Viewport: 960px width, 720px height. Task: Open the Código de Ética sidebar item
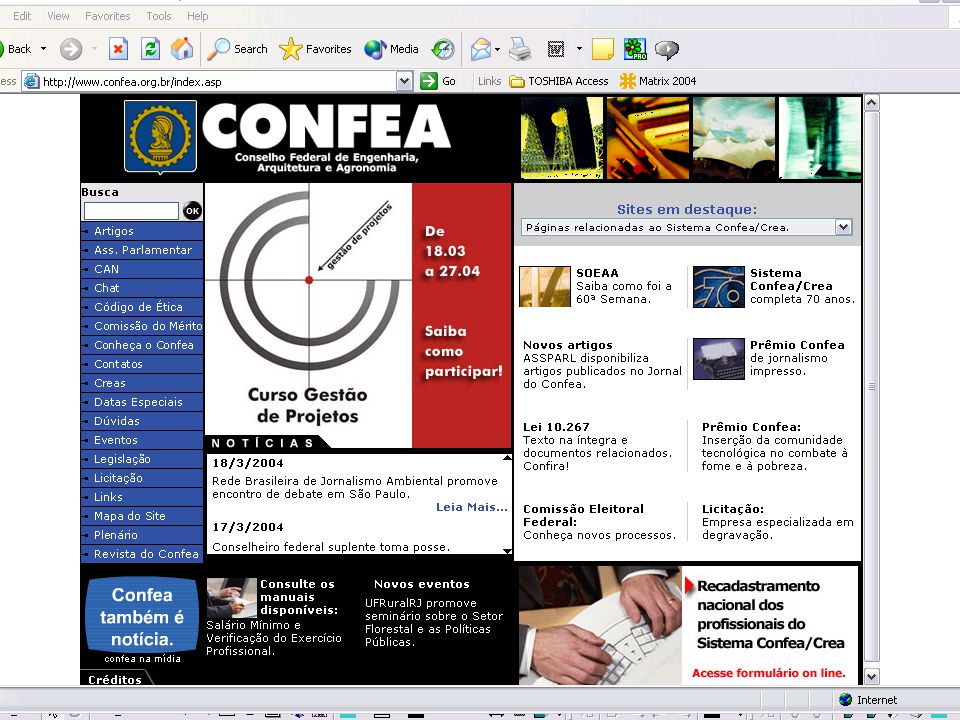tap(142, 307)
